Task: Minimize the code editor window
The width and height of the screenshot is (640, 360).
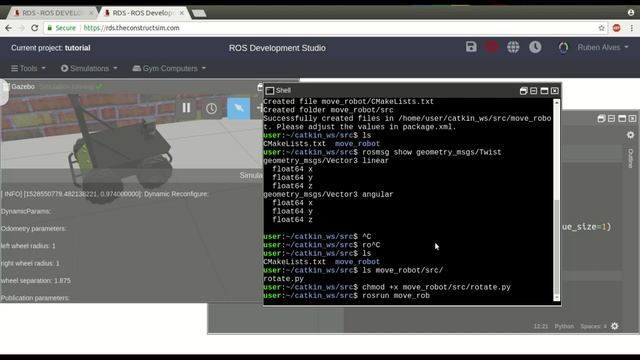Action: point(611,118)
